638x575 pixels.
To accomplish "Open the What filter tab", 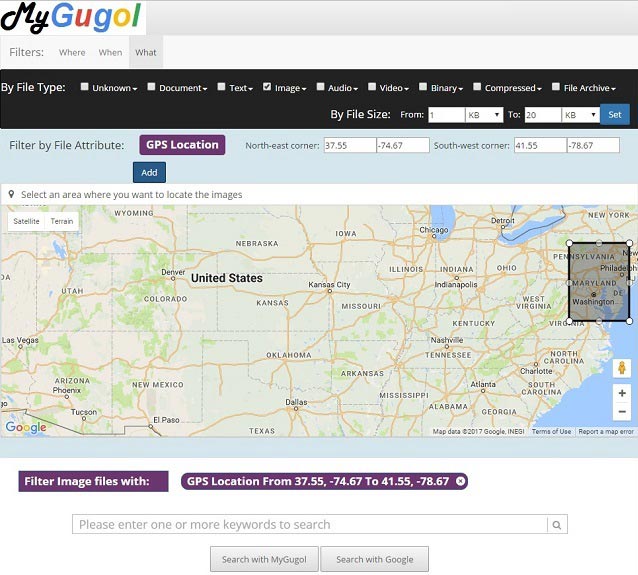I will 146,52.
